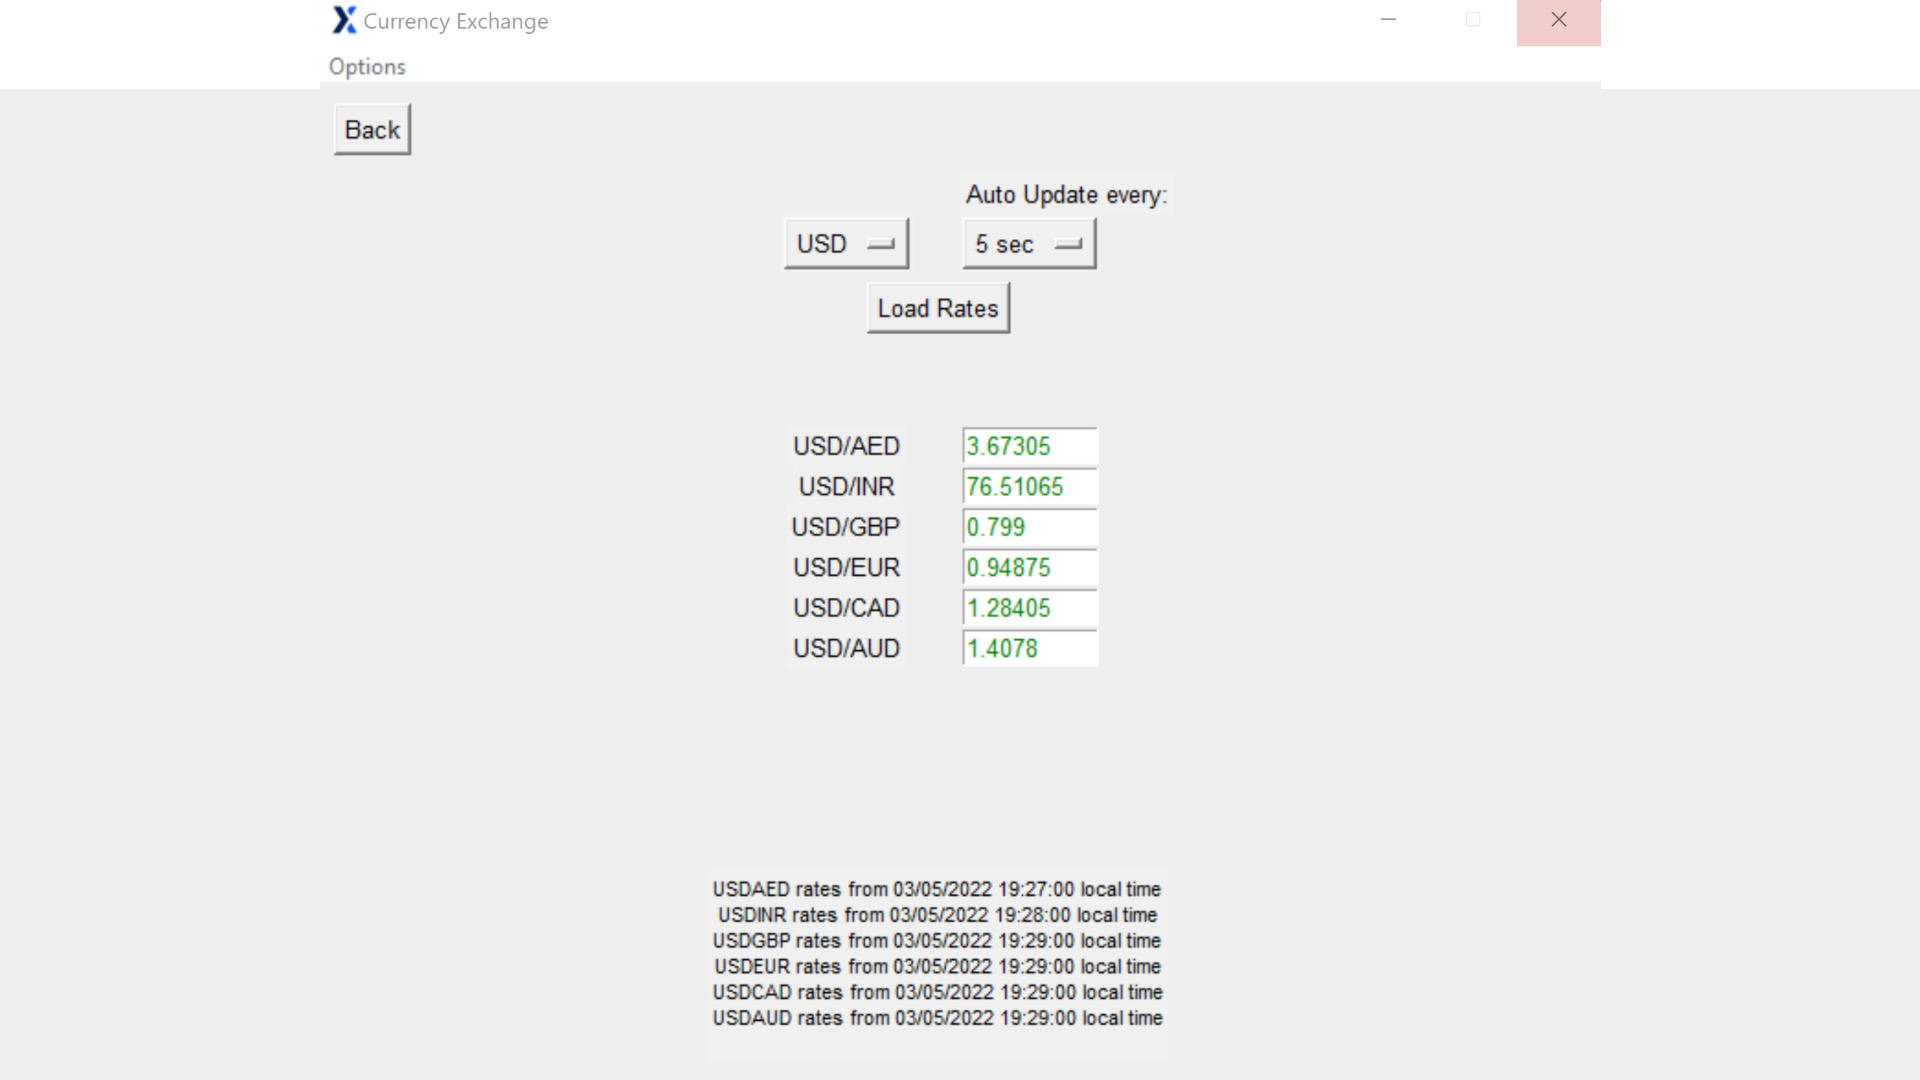
Task: Click the USD/AUD label
Action: pyautogui.click(x=846, y=649)
